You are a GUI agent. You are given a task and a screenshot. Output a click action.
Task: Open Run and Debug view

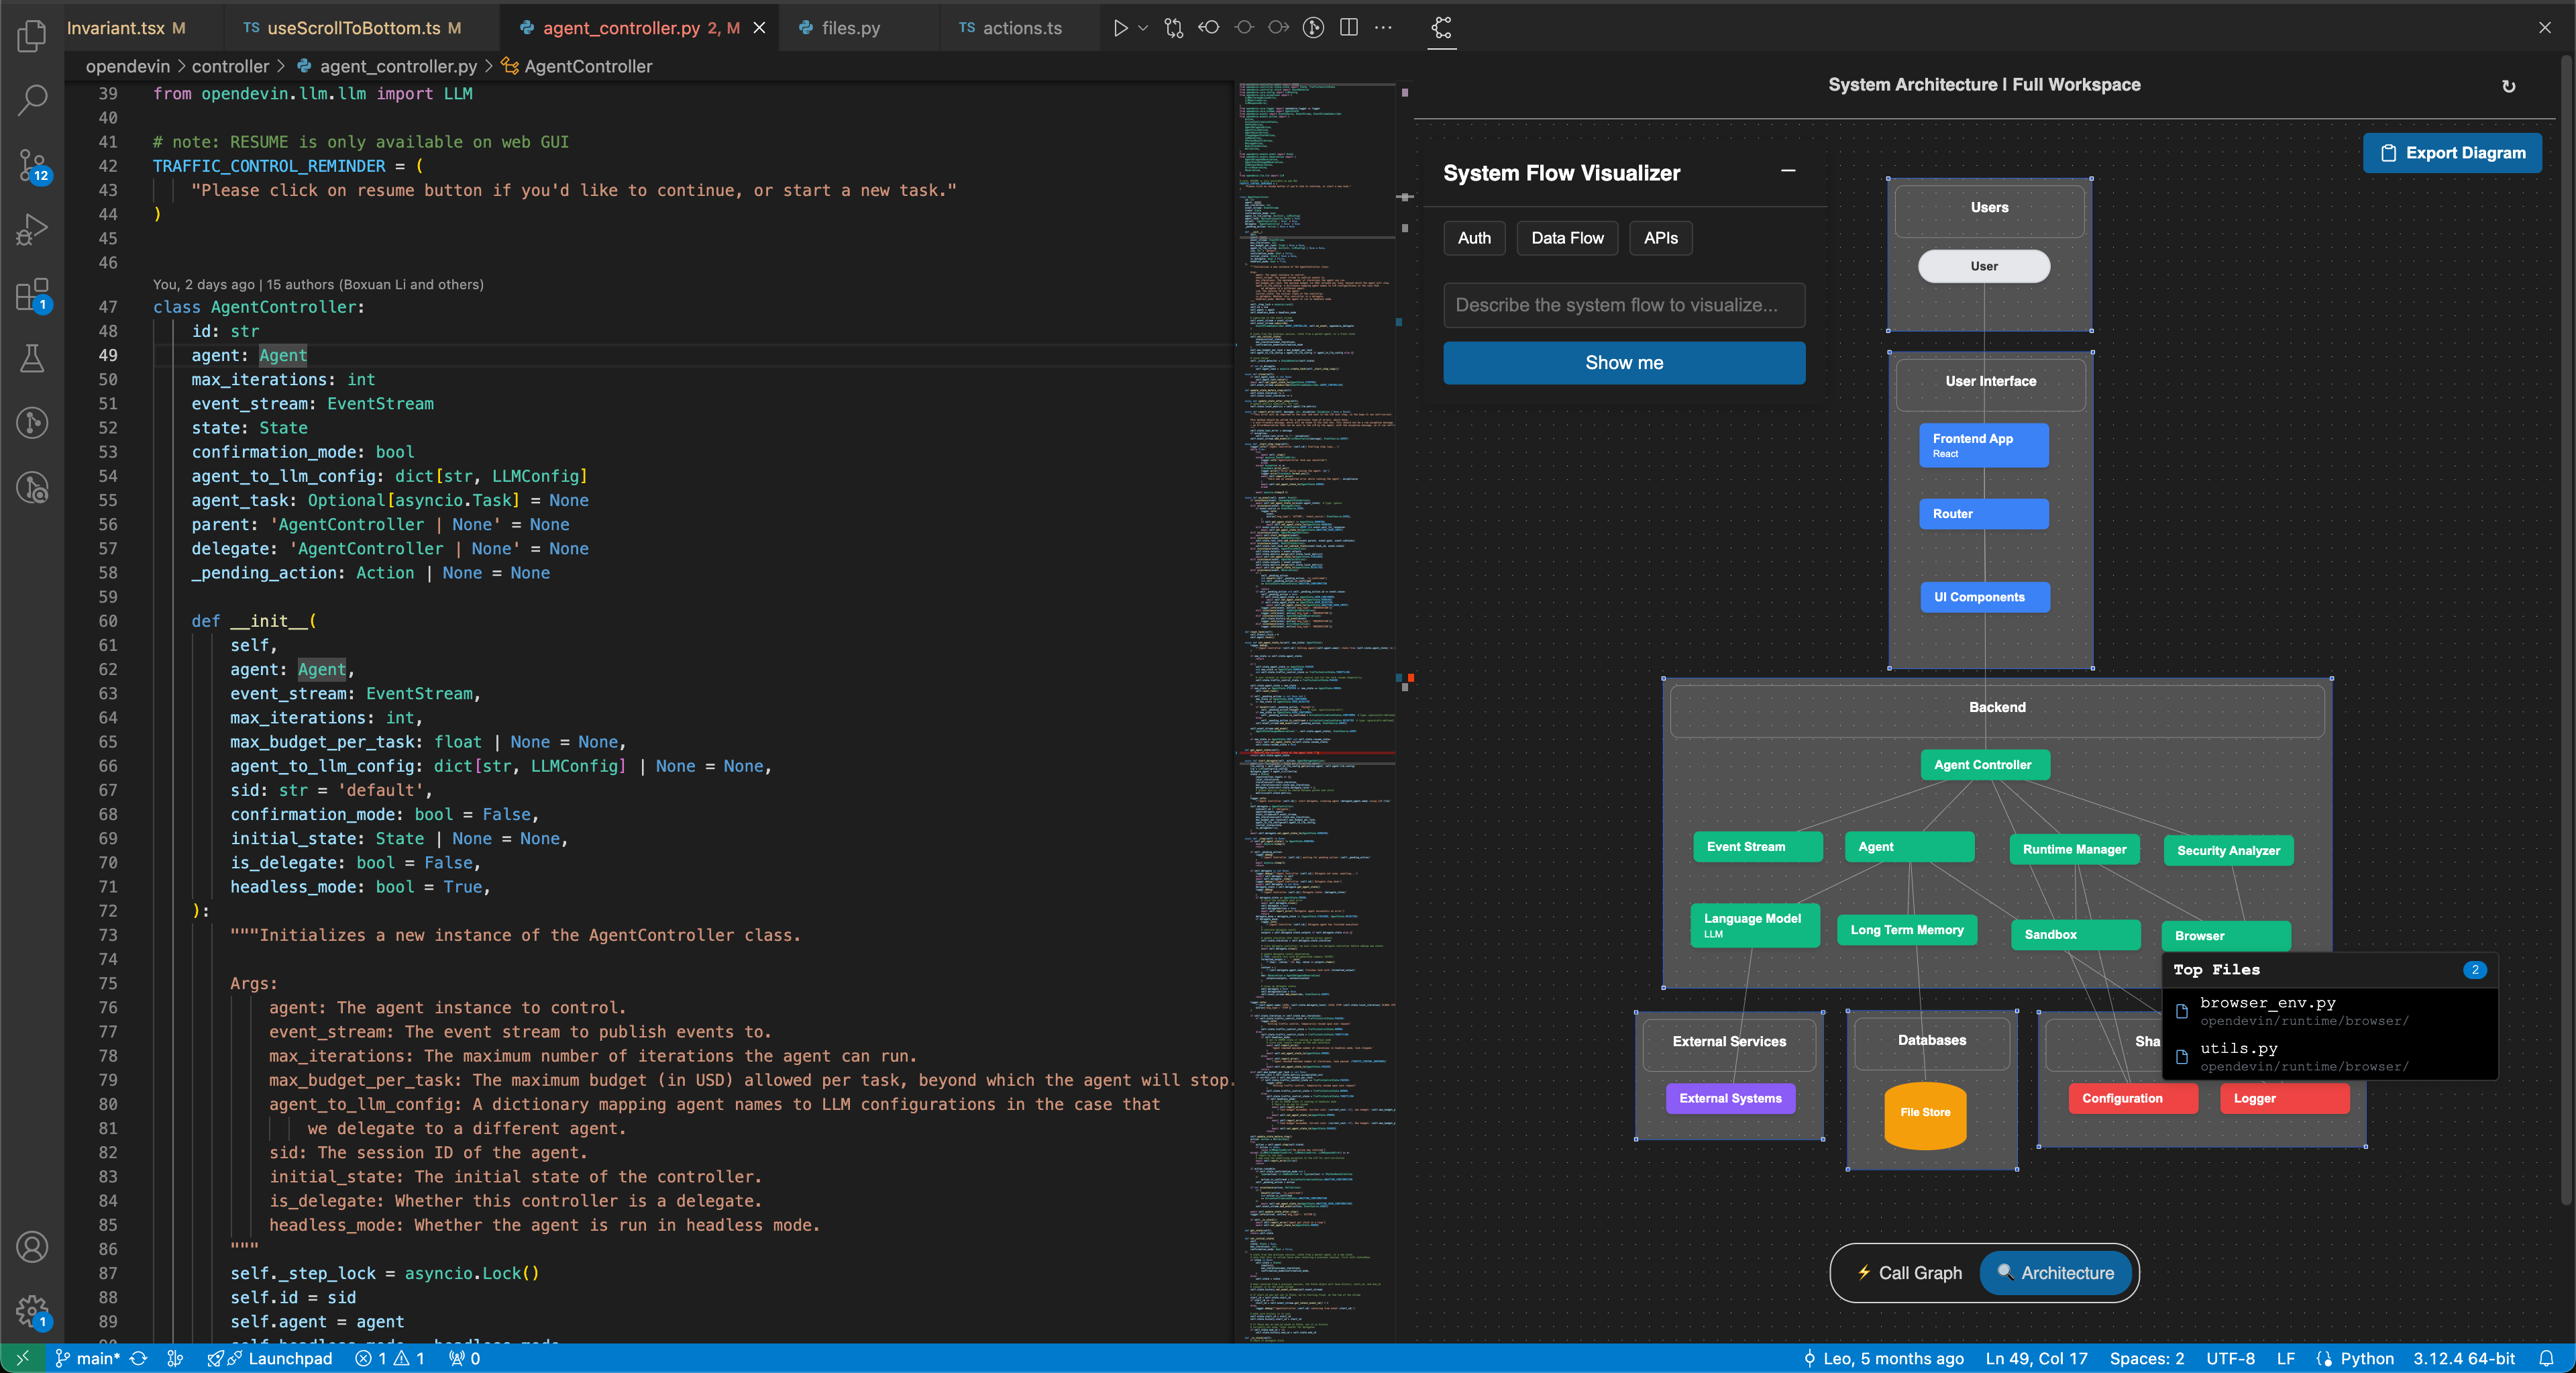pyautogui.click(x=32, y=229)
